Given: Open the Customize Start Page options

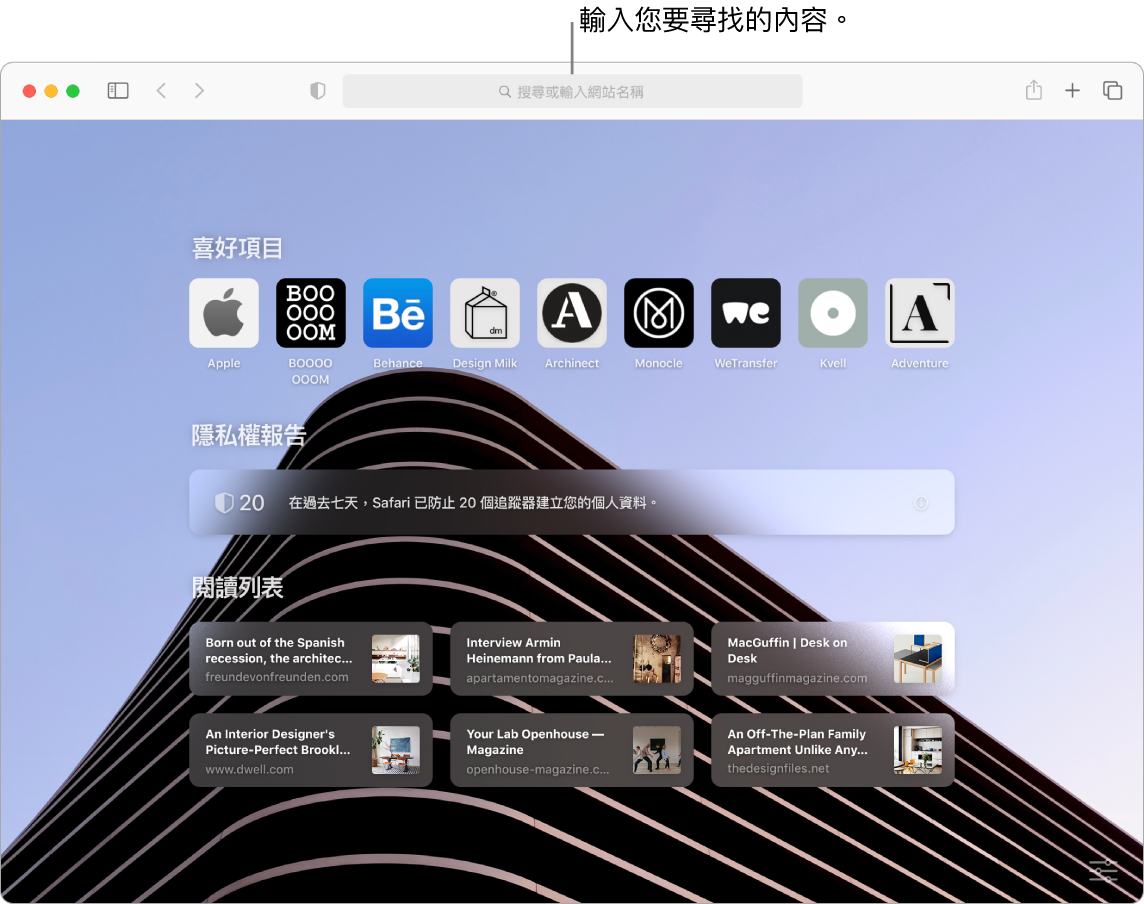Looking at the screenshot, I should 1101,870.
